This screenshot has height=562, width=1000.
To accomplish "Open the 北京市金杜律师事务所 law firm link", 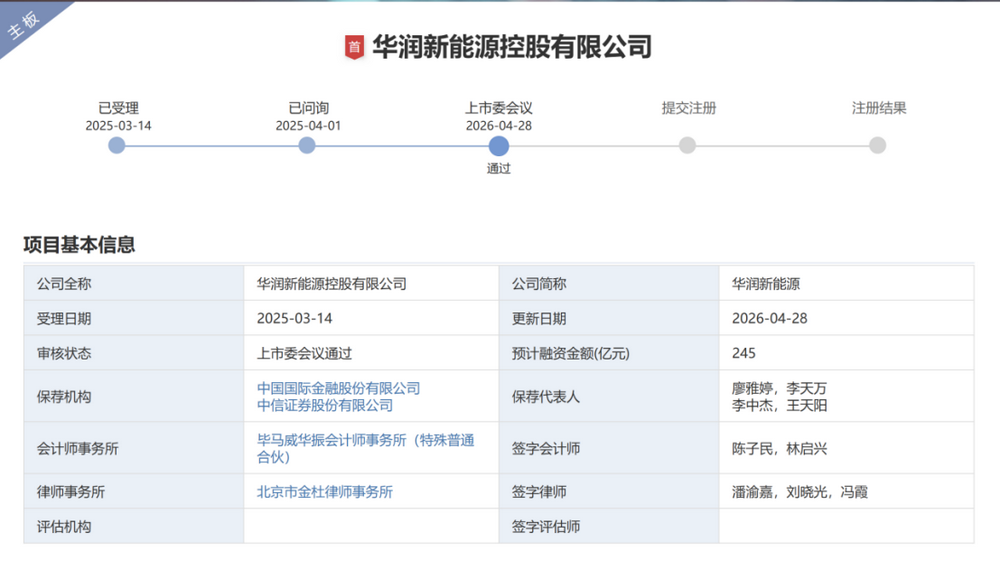I will (x=324, y=492).
